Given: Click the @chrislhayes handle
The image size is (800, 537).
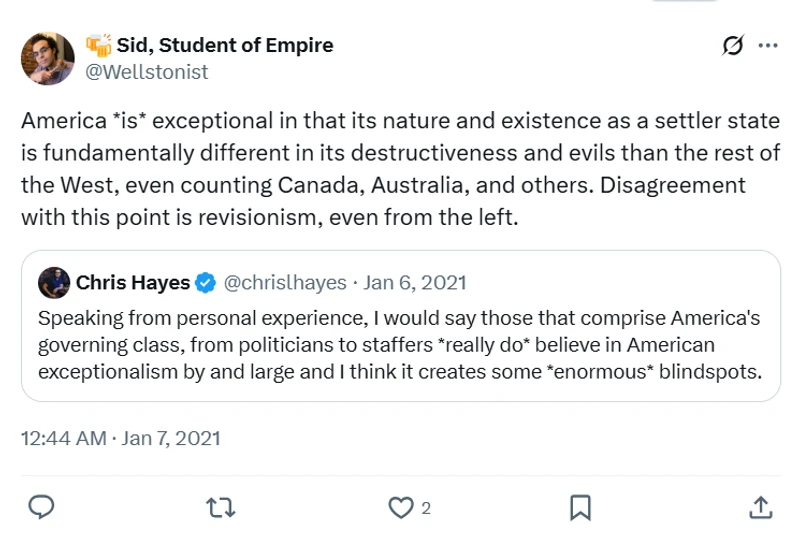Looking at the screenshot, I should click(286, 283).
